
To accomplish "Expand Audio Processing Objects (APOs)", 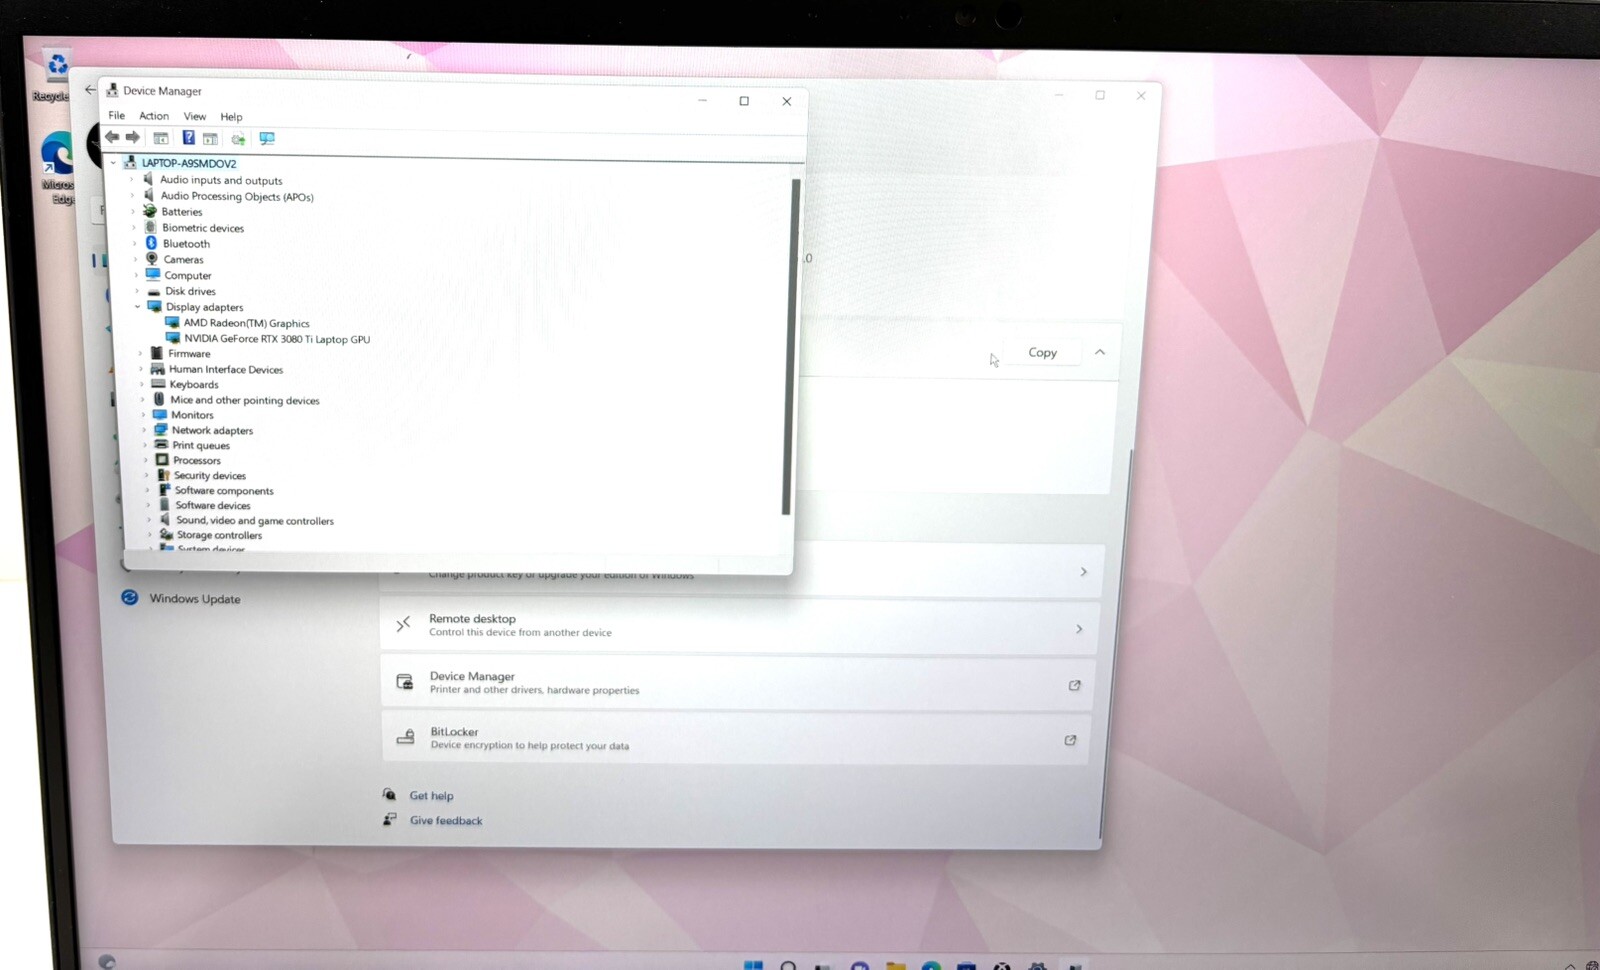I will tap(133, 196).
